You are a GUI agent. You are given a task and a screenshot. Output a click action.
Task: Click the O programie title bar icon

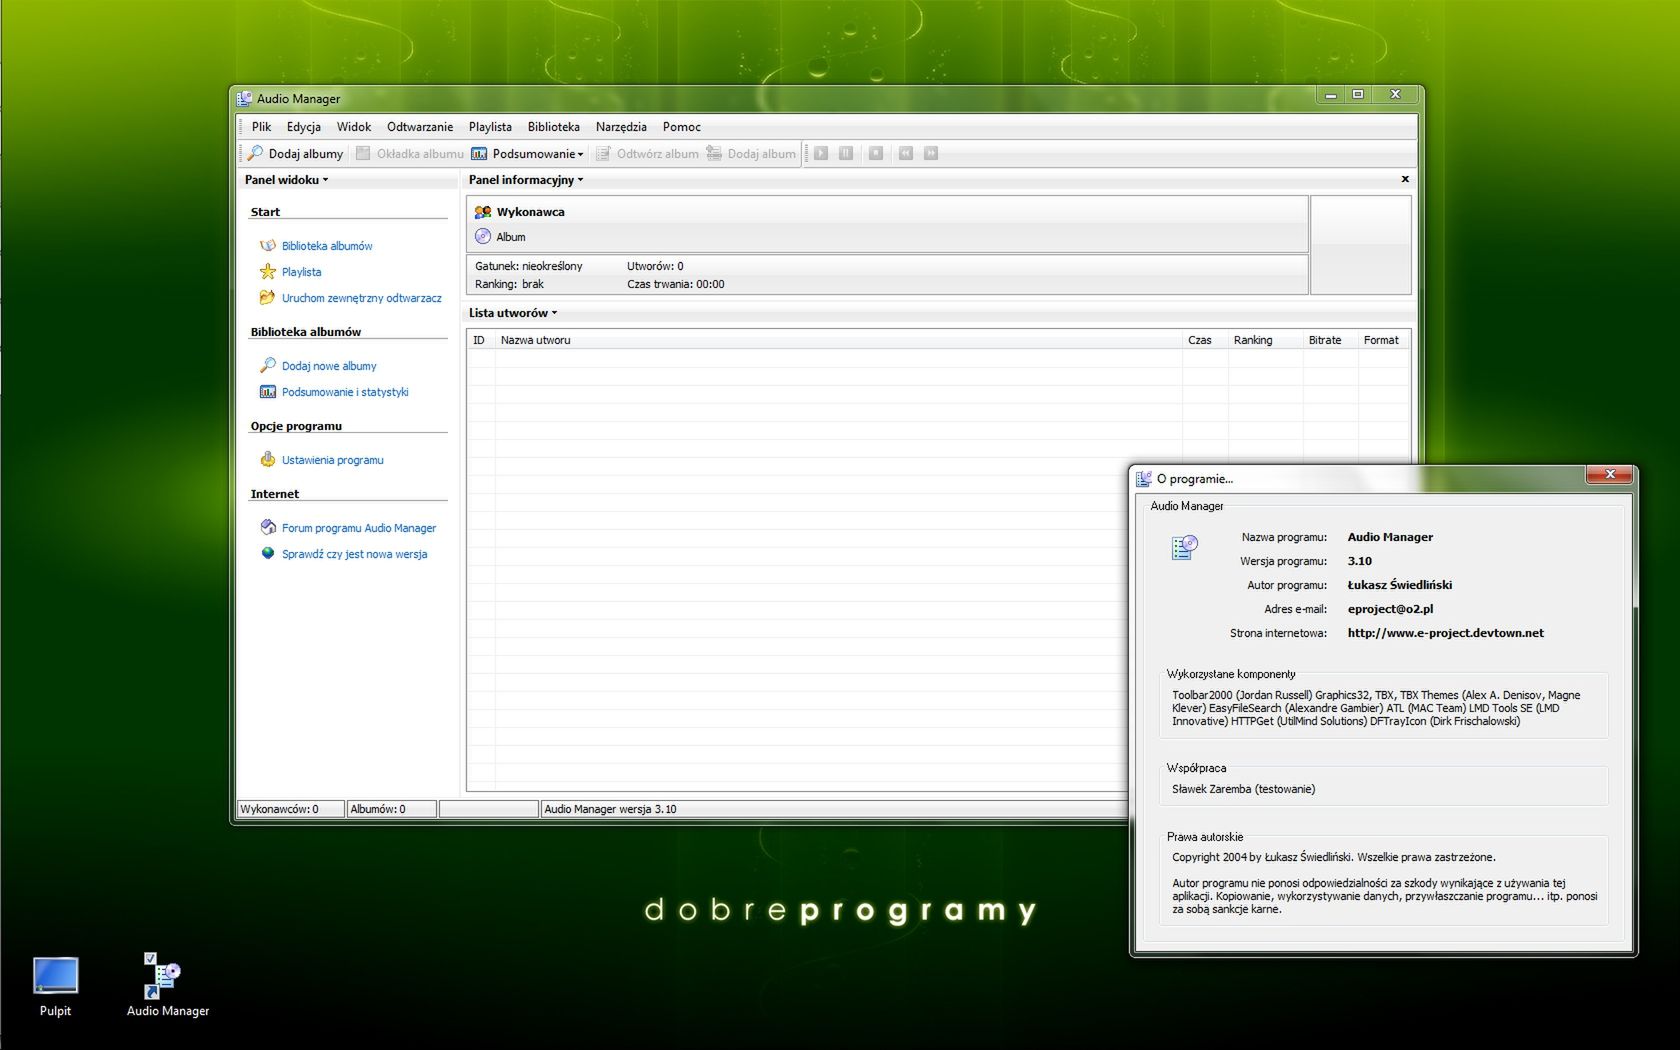1144,479
